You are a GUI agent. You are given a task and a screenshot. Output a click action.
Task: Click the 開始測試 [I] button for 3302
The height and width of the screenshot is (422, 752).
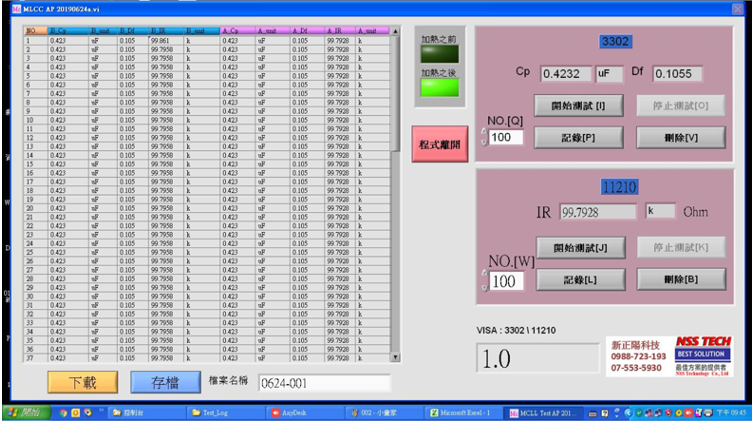(578, 105)
